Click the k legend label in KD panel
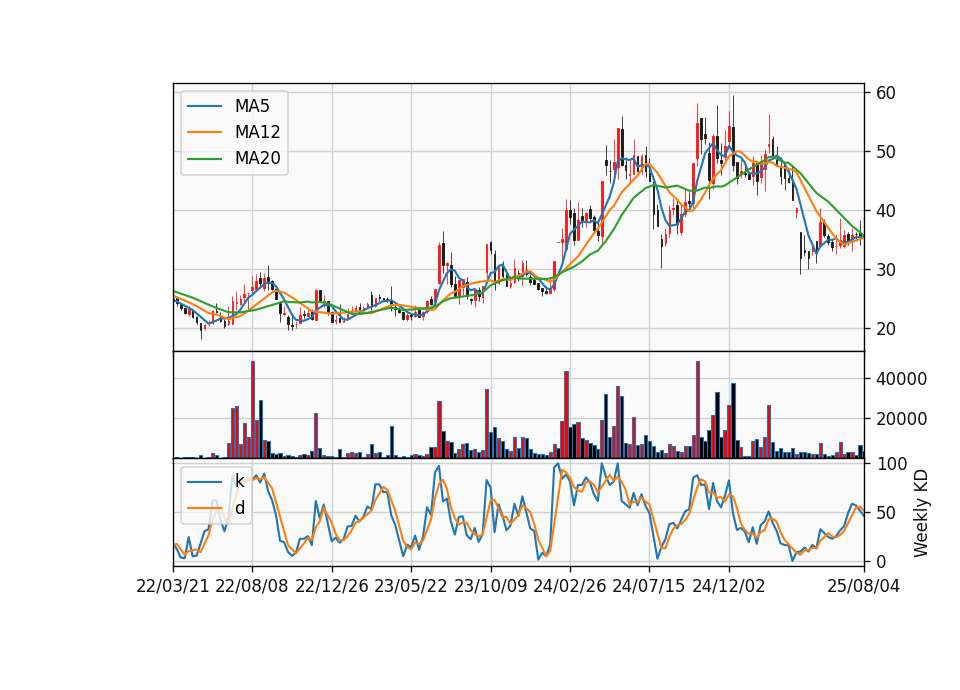 (239, 481)
